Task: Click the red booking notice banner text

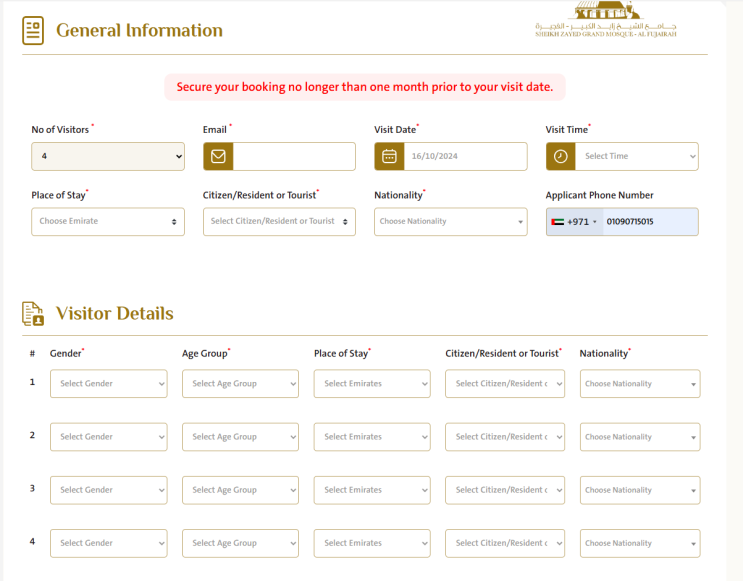Action: [x=365, y=87]
